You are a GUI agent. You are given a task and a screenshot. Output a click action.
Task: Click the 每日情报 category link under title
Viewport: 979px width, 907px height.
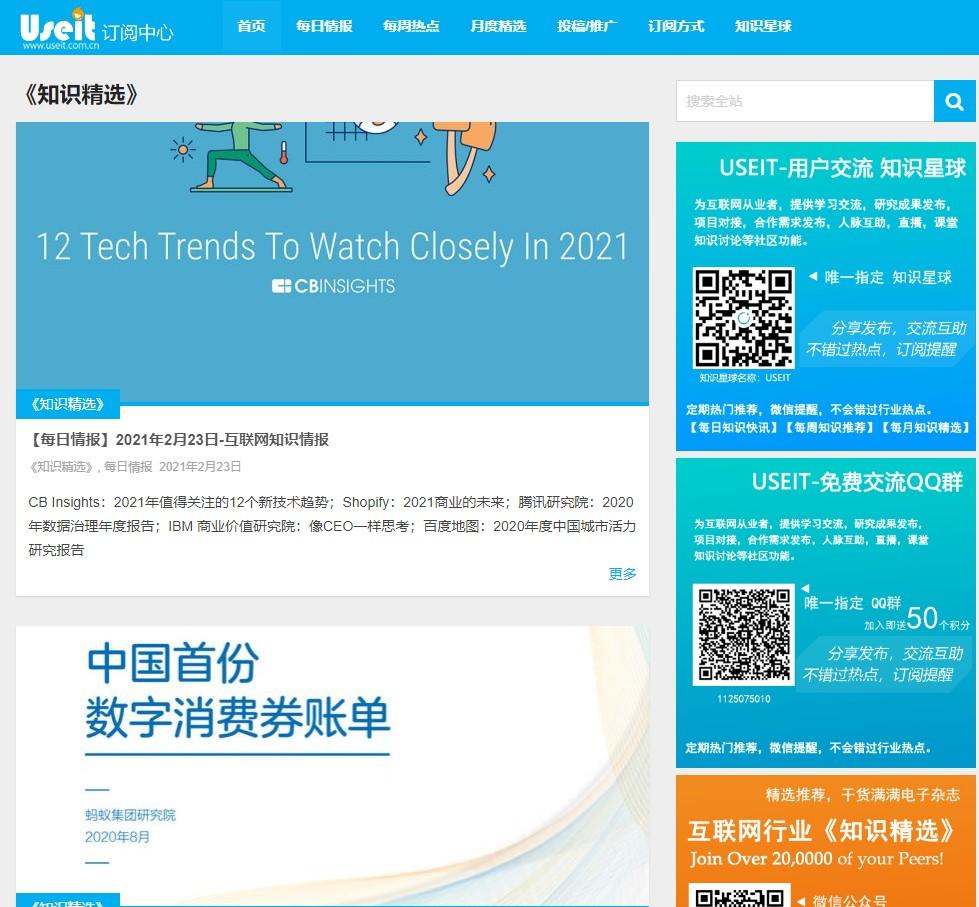click(128, 467)
